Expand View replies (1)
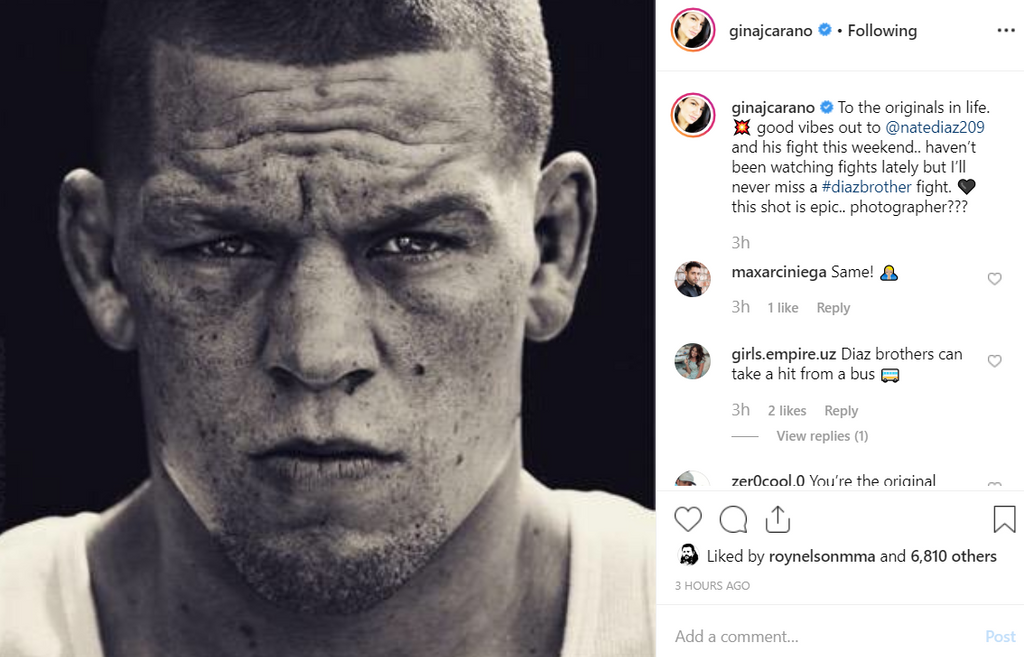This screenshot has width=1024, height=657. coord(822,436)
